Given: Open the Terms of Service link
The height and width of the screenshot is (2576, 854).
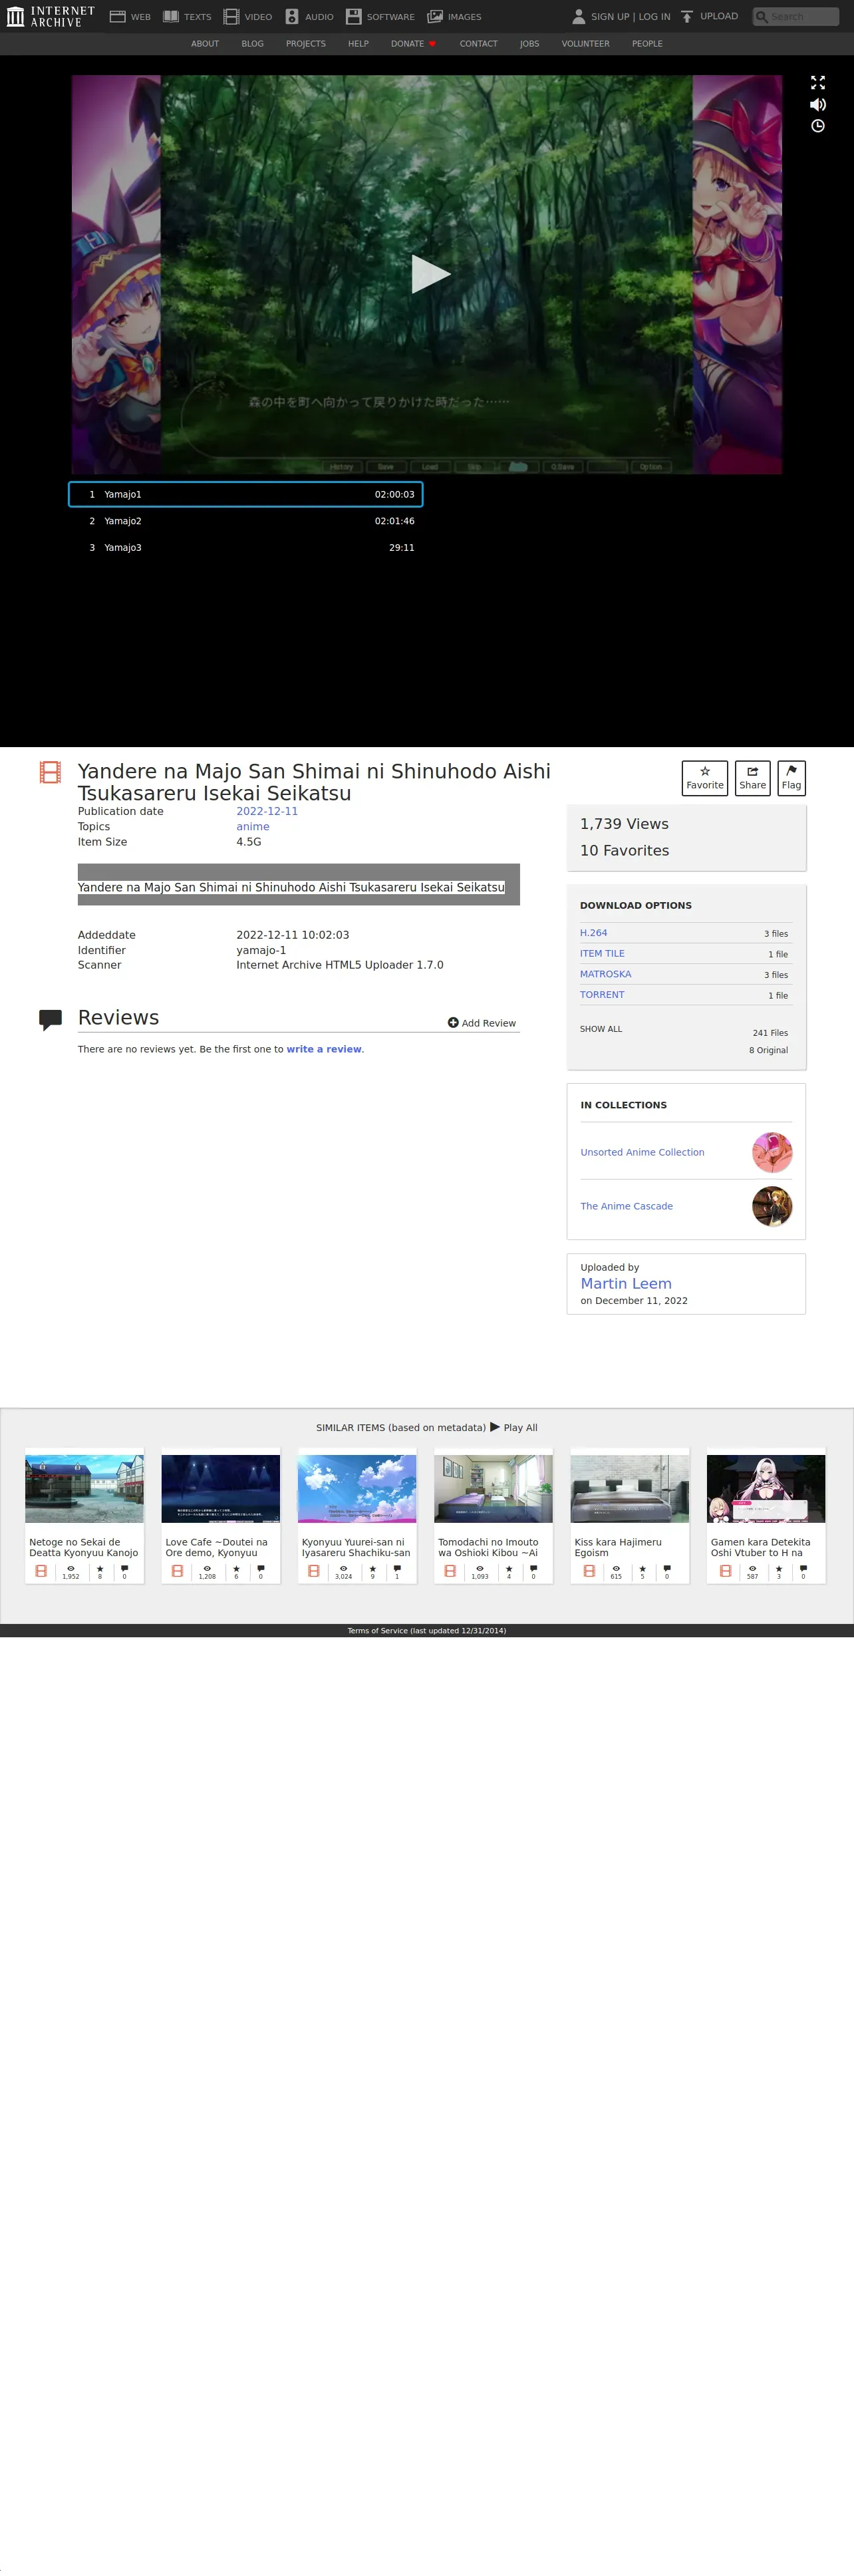Looking at the screenshot, I should pos(426,1631).
